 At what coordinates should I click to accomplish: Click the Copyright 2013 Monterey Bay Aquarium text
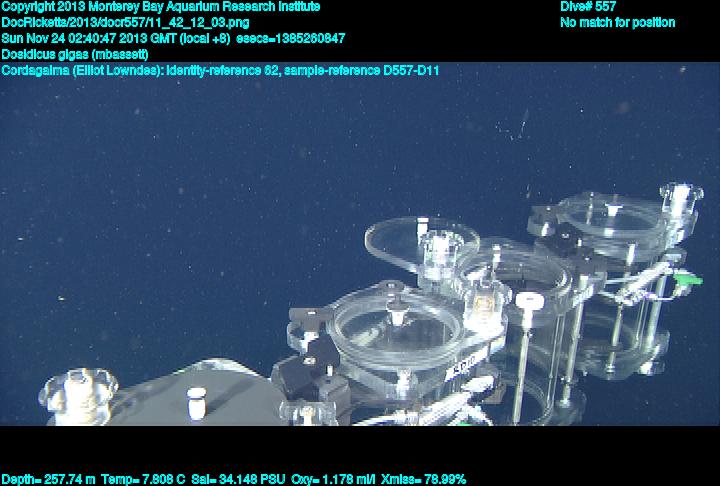pyautogui.click(x=160, y=7)
